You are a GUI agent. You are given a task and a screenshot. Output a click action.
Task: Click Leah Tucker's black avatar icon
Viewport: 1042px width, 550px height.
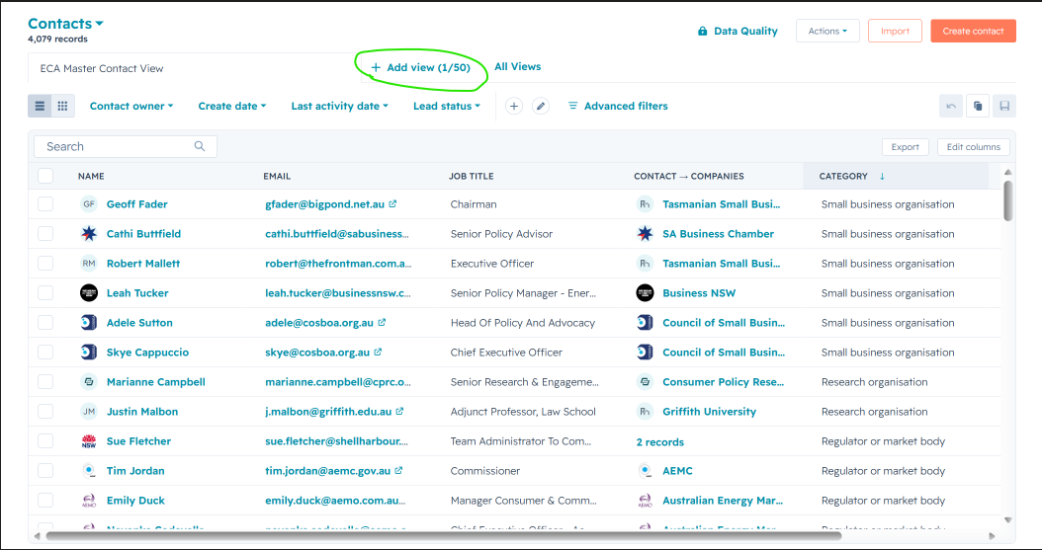[x=88, y=293]
